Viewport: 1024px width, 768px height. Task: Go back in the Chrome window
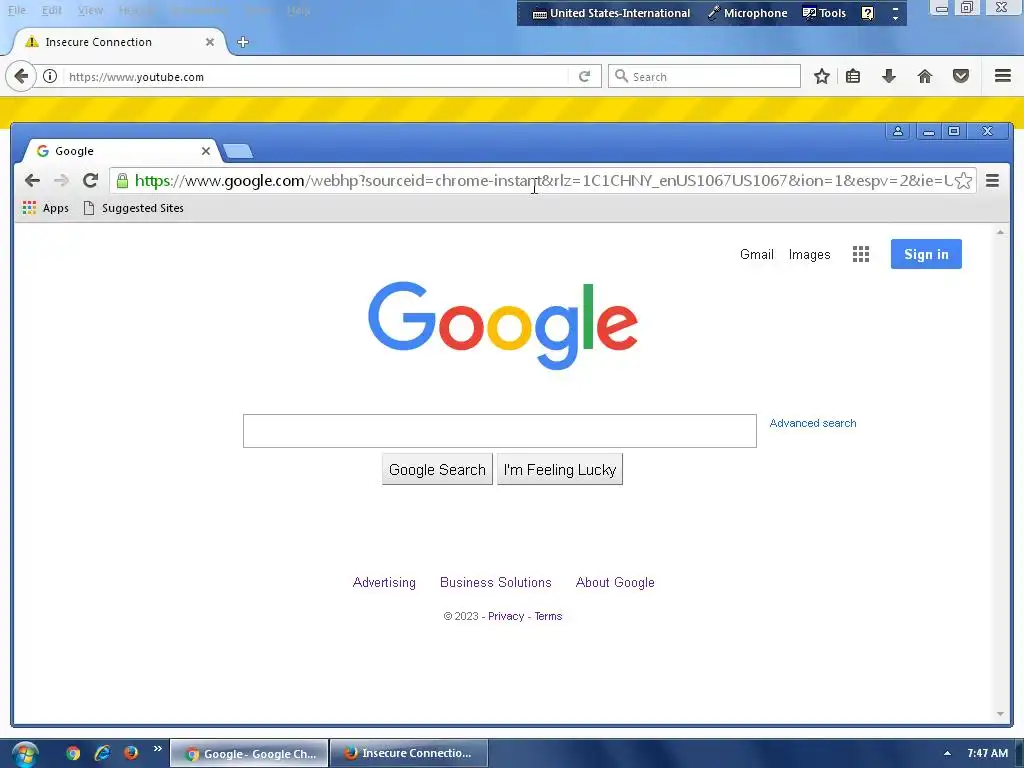pos(32,180)
